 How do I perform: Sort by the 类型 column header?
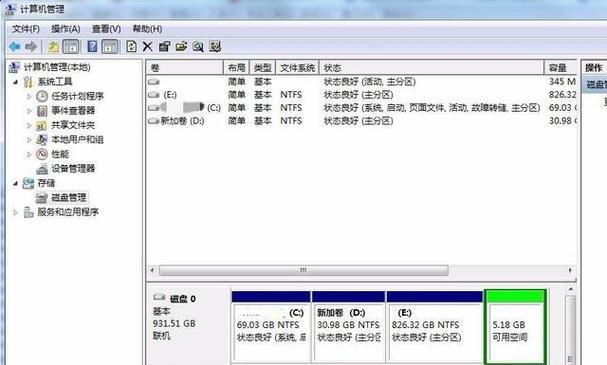click(x=262, y=68)
